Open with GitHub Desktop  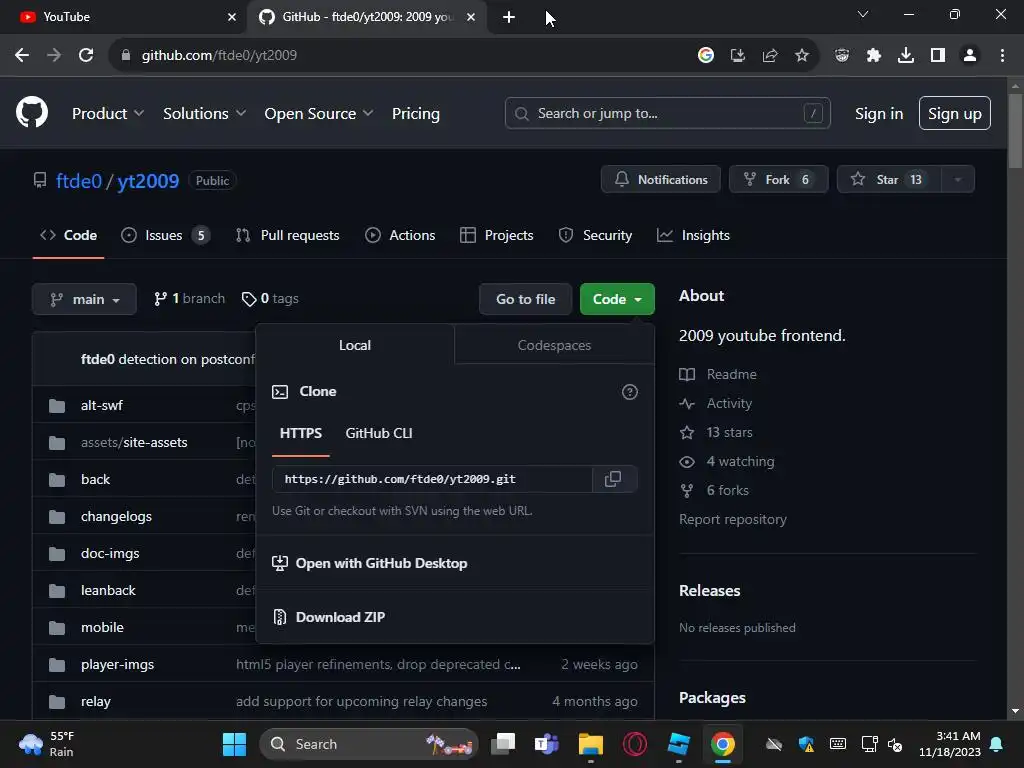370,564
